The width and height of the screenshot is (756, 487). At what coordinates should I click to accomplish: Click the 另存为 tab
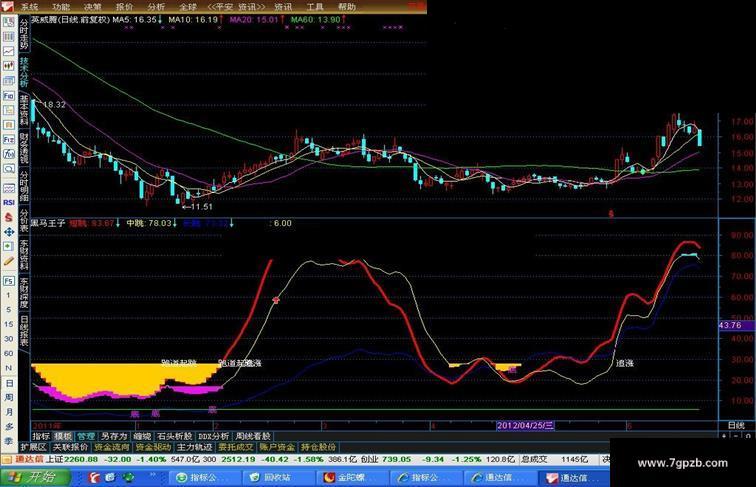pos(113,436)
